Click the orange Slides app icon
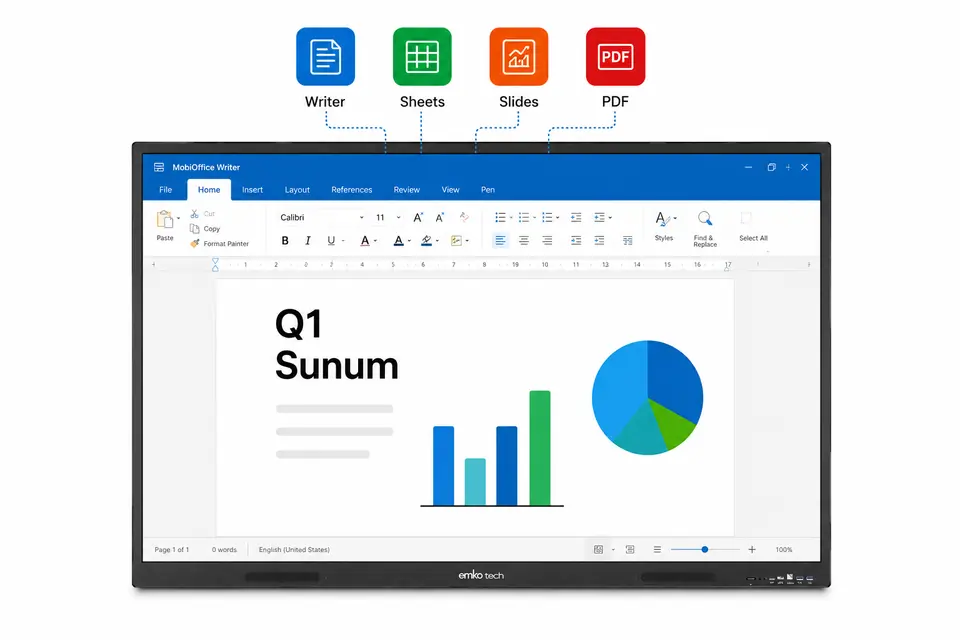 (519, 56)
